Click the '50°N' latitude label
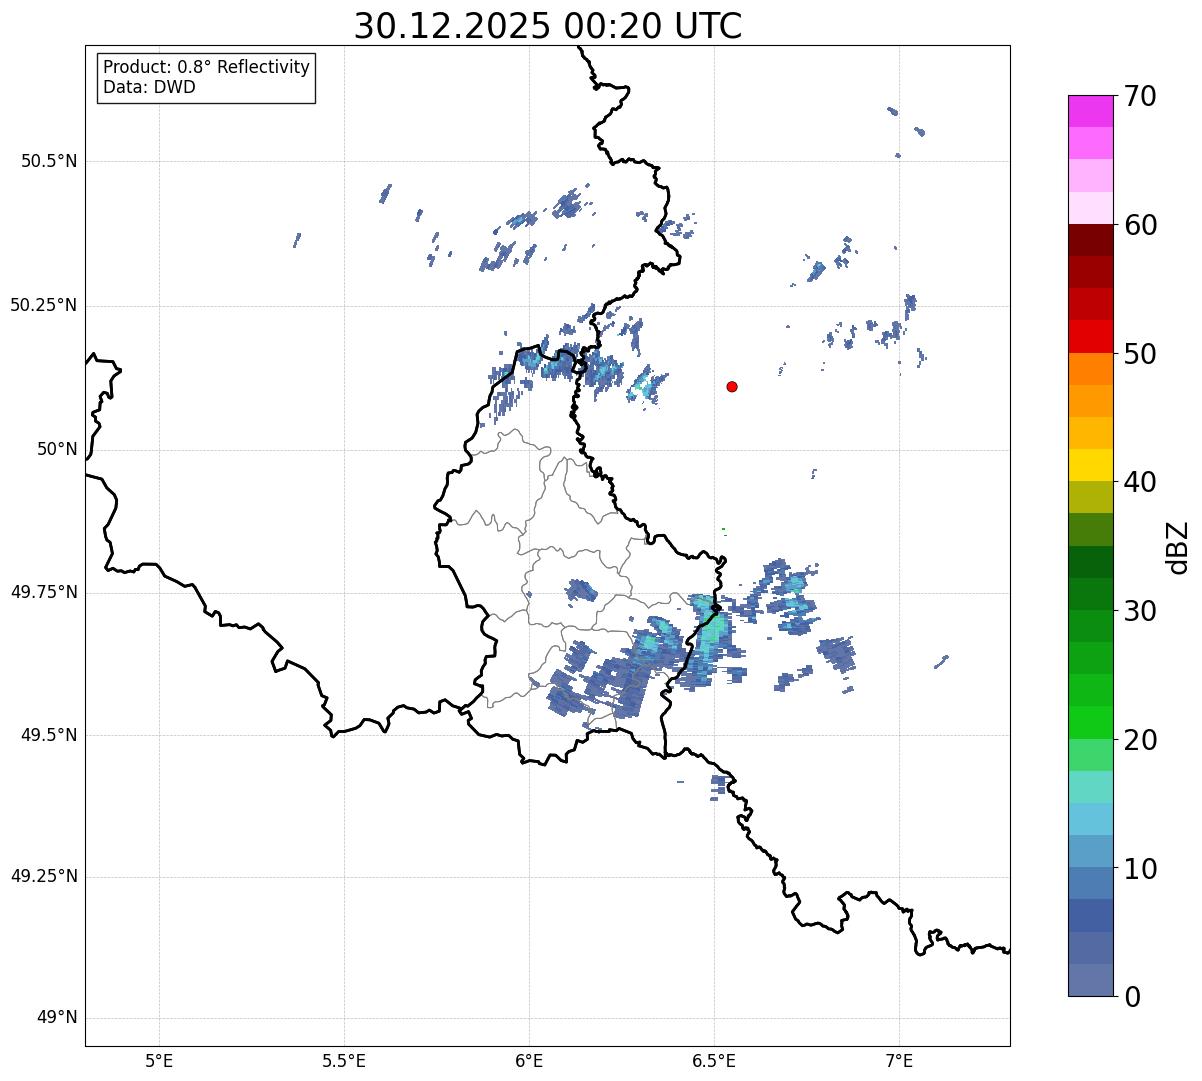 click(57, 449)
